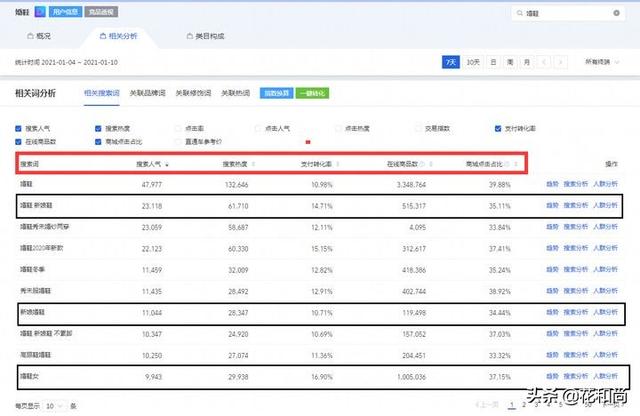Uncheck the 搜索人气 checkbox
The height and width of the screenshot is (416, 640).
click(x=19, y=128)
